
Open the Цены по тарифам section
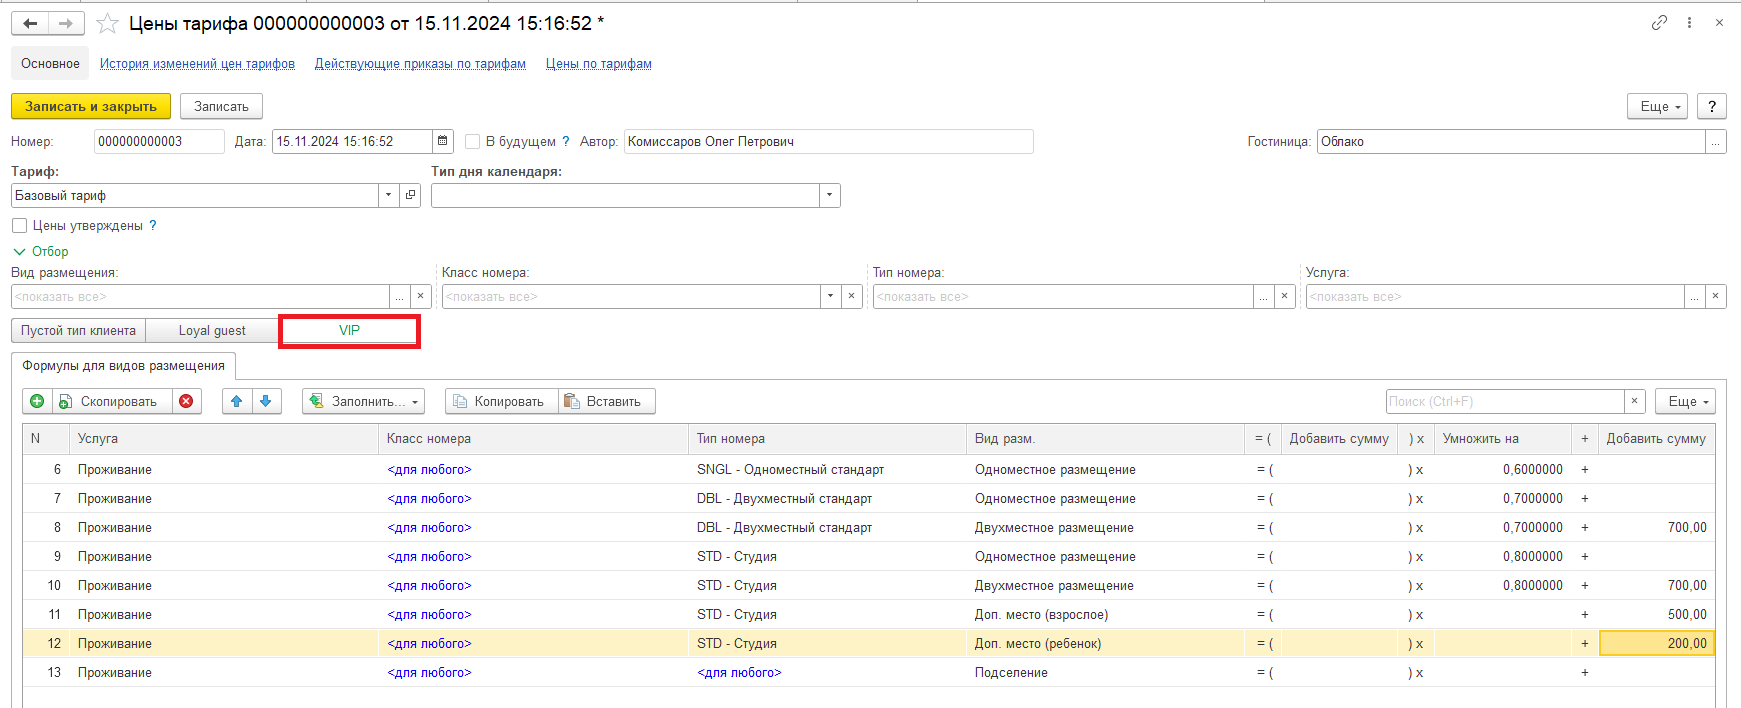[x=598, y=63]
